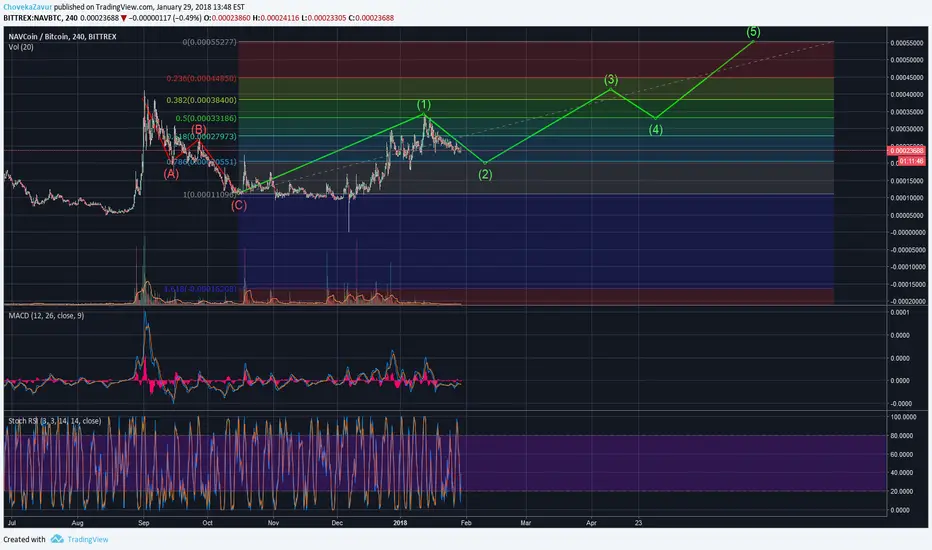This screenshot has height=550, width=932.
Task: Click the TradingView cloud logo icon
Action: click(x=57, y=539)
